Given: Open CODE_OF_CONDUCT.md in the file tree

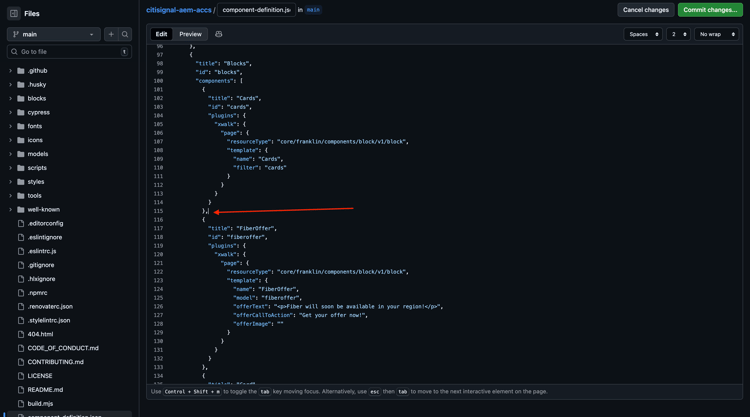Looking at the screenshot, I should click(x=63, y=348).
